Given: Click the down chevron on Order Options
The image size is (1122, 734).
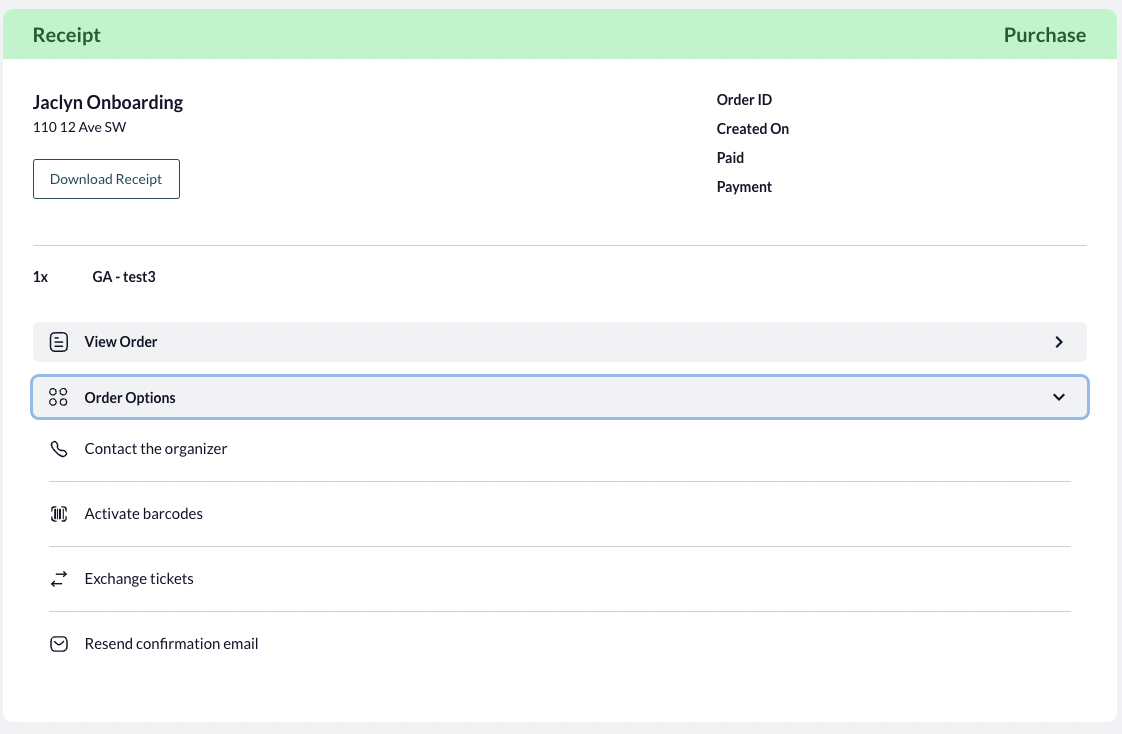Looking at the screenshot, I should (1059, 397).
